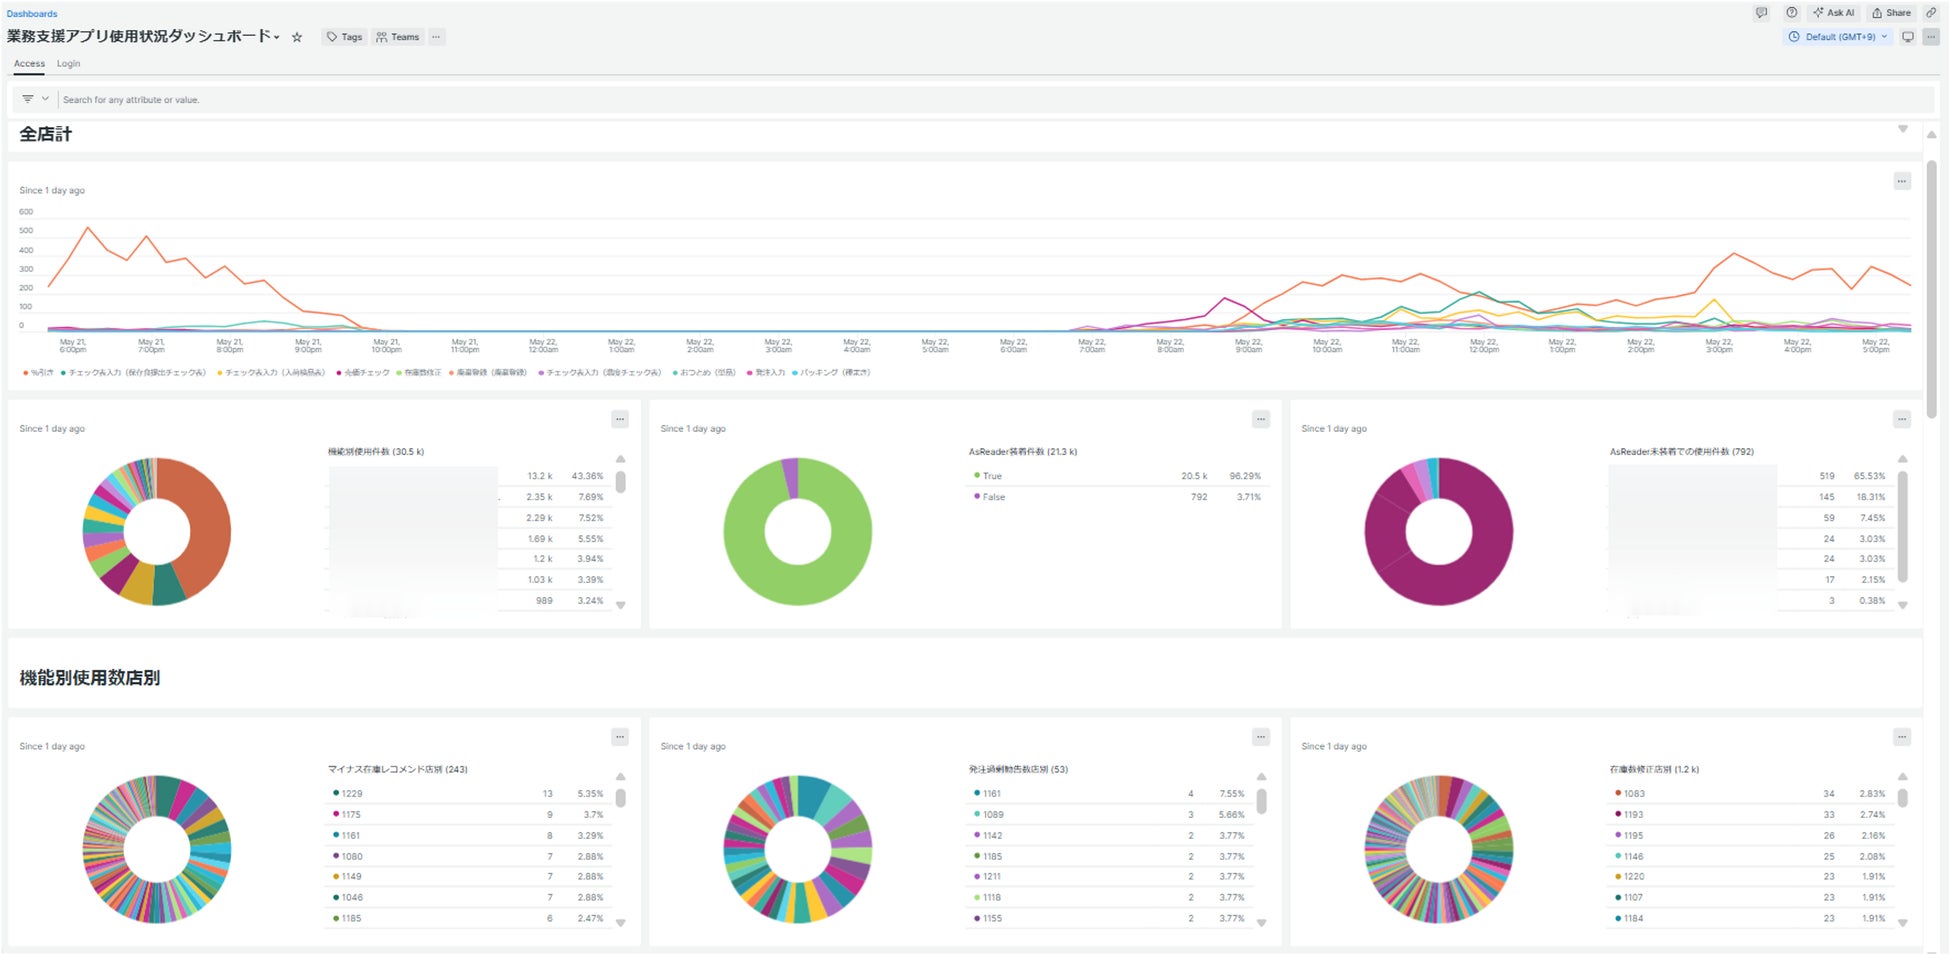Select the Access tab
This screenshot has height=955, width=1950.
click(29, 64)
